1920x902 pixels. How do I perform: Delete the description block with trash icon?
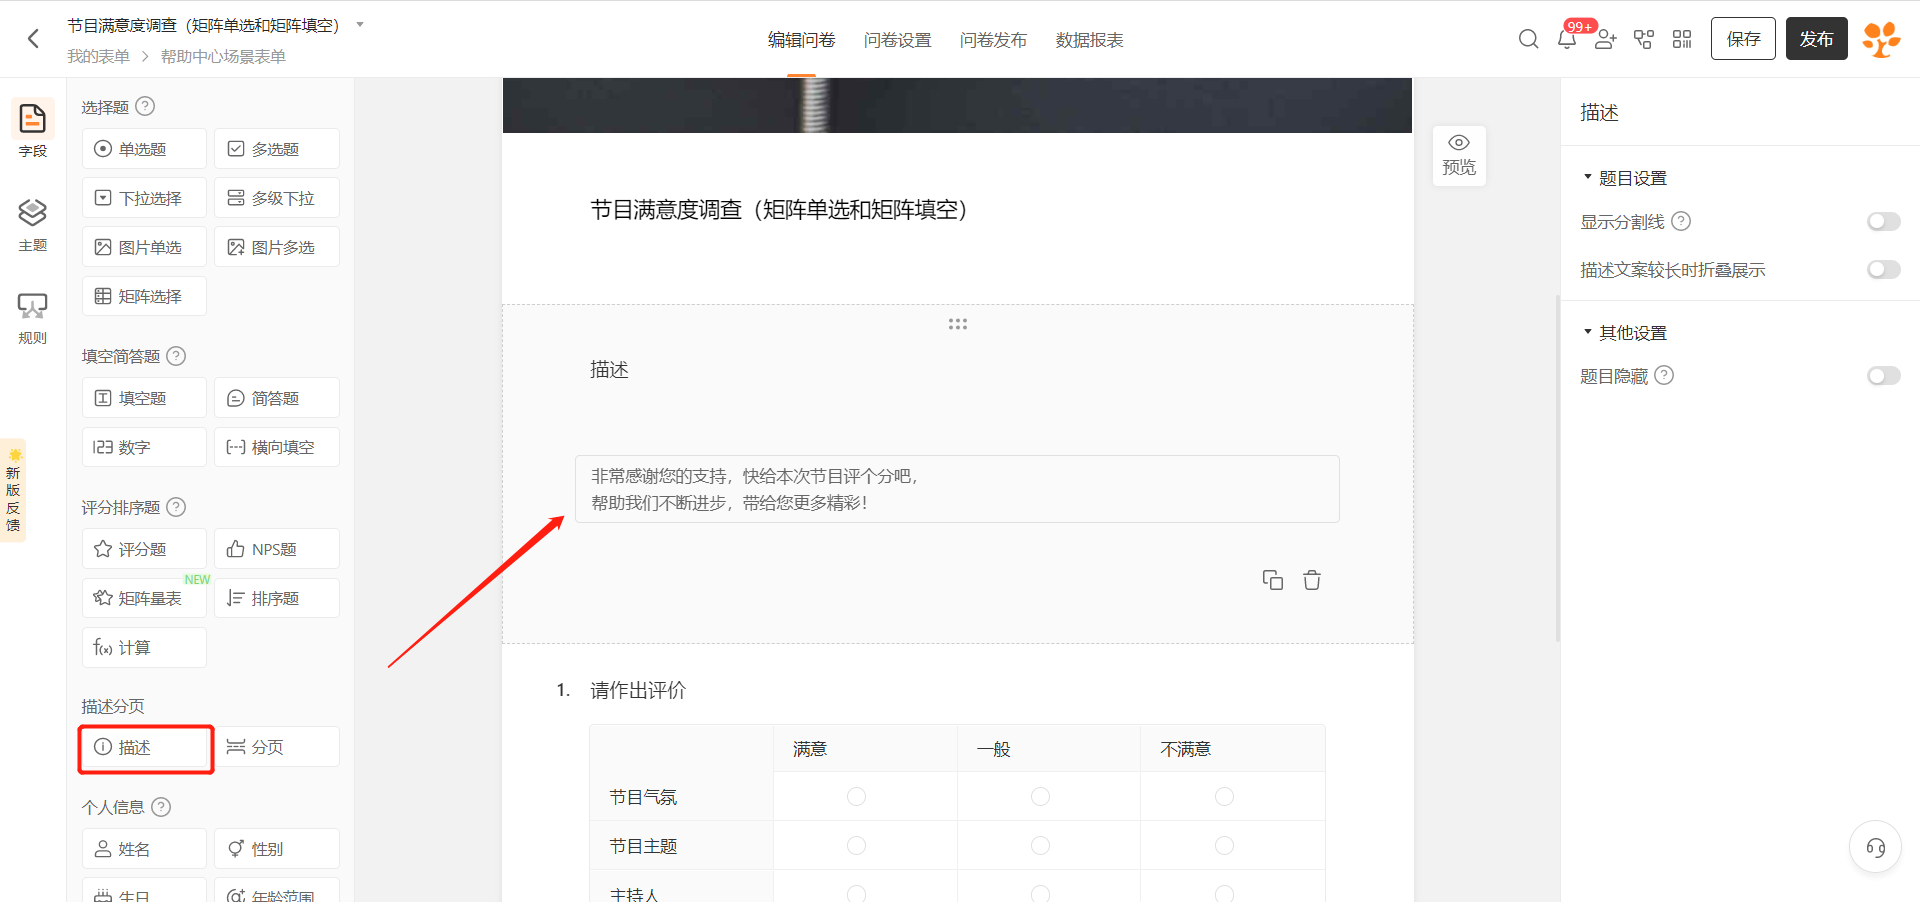[x=1312, y=580]
